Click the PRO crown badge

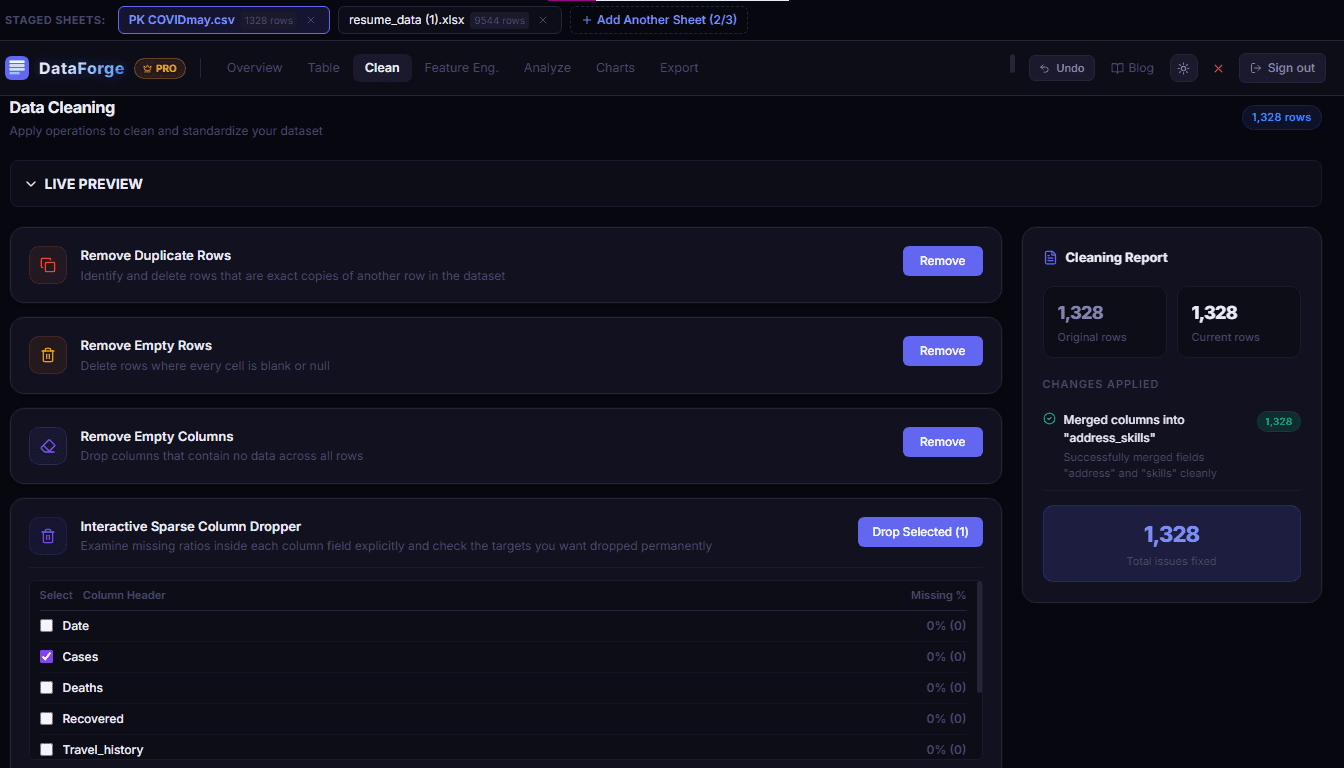(160, 69)
